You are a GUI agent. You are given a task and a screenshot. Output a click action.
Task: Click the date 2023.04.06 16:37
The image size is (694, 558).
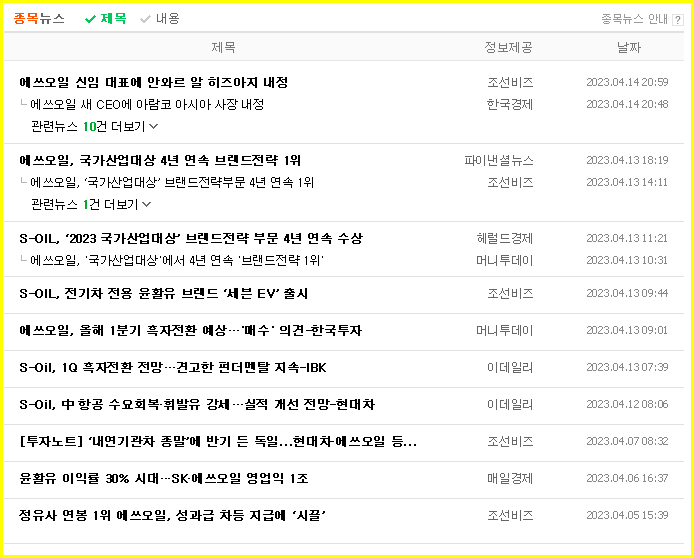point(627,478)
